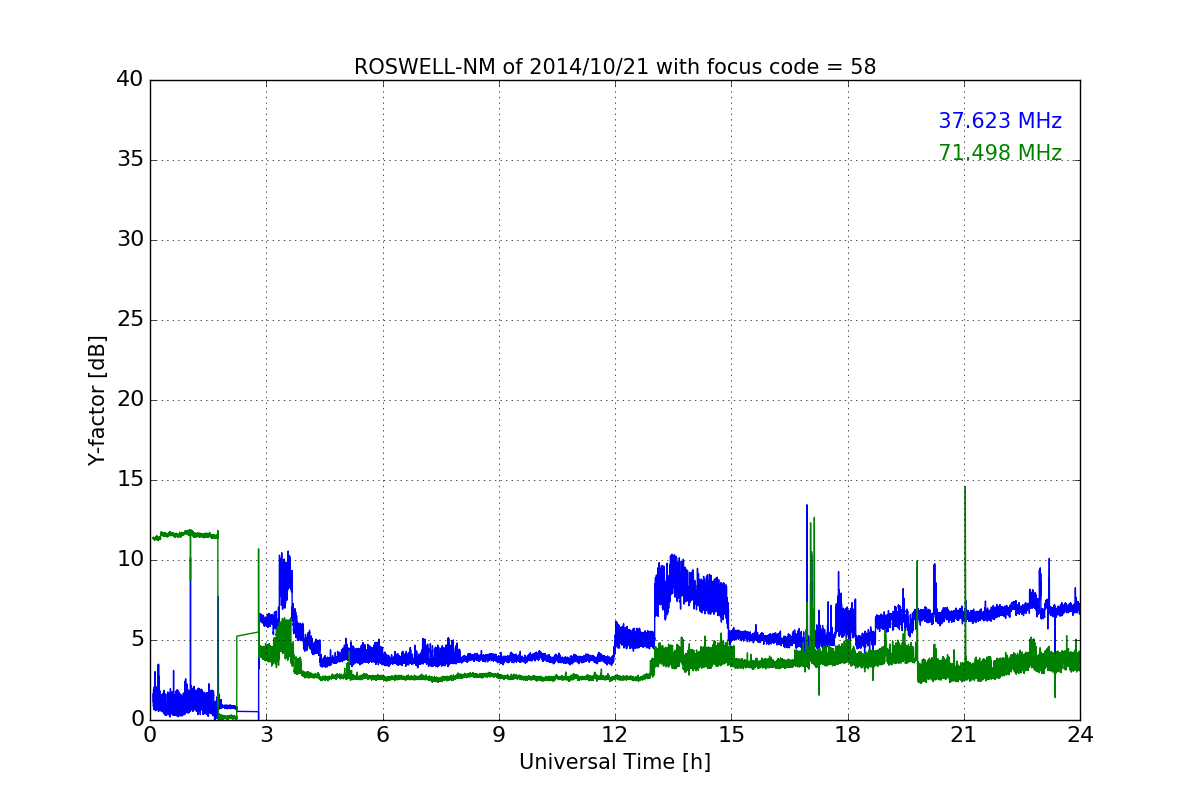Click the plot title "ROSWELL-NM of 2014/10/21 with focus code = 58"

tap(615, 67)
